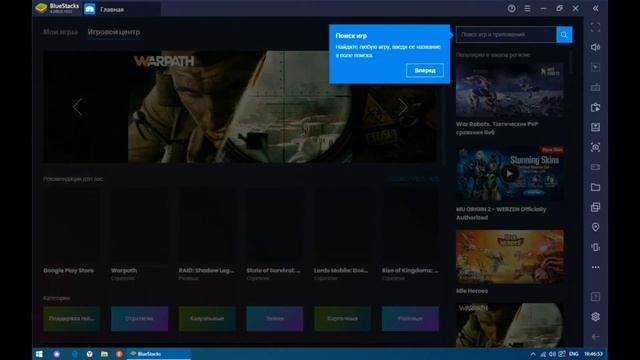Select the Стратегии category button

click(139, 318)
